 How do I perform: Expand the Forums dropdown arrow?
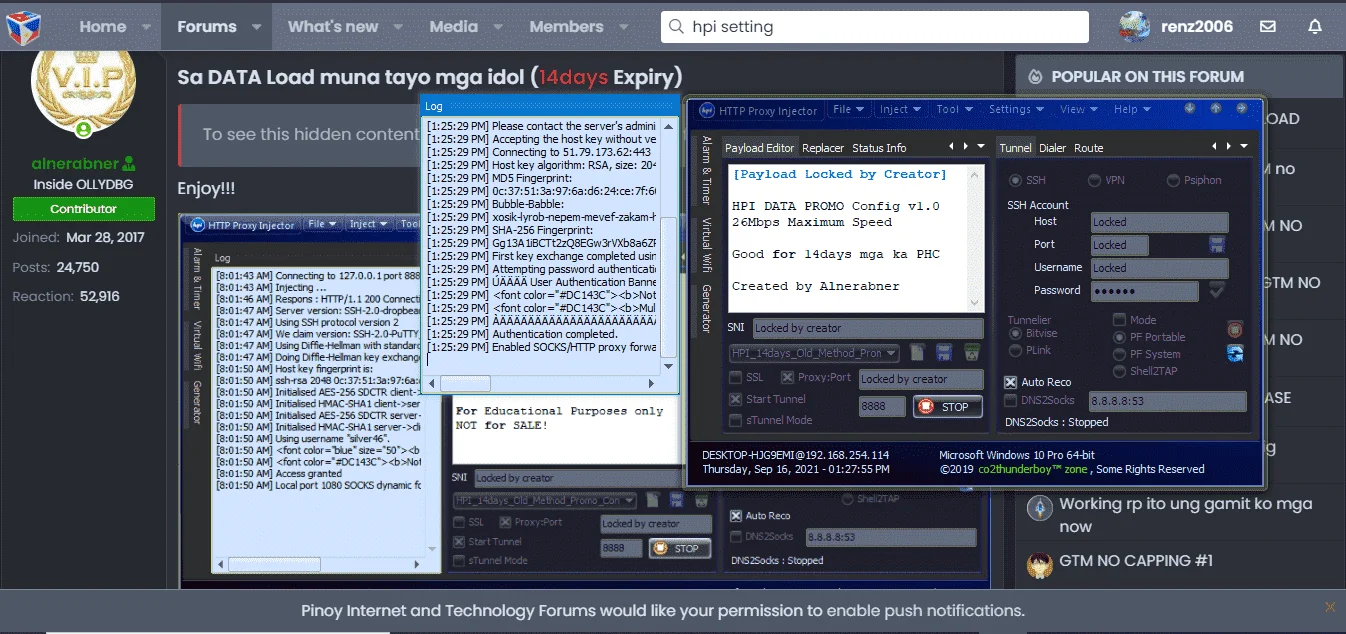coord(256,27)
